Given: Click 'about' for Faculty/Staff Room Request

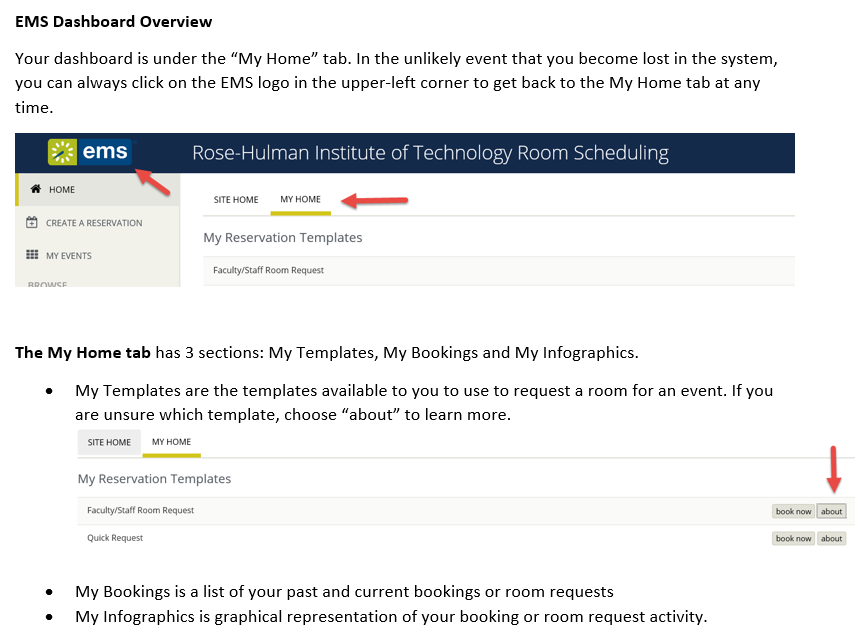Looking at the screenshot, I should 831,511.
